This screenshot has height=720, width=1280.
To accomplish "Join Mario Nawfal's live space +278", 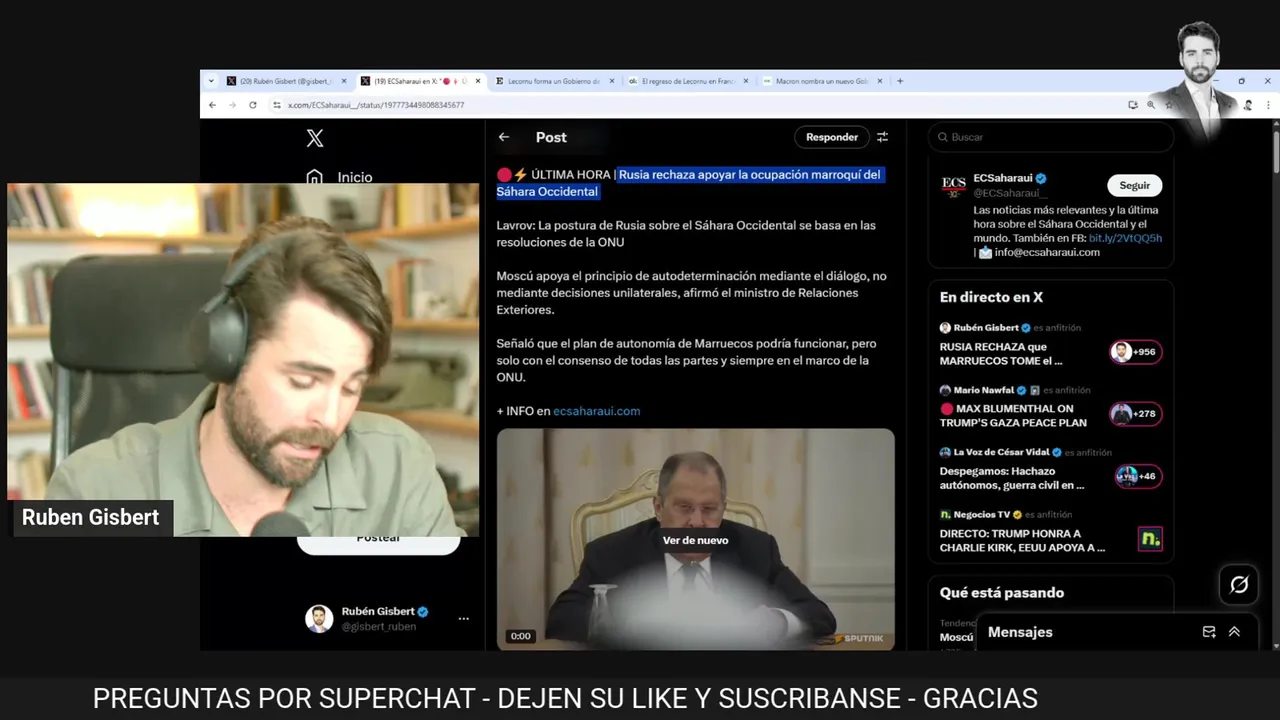I will coord(1135,414).
